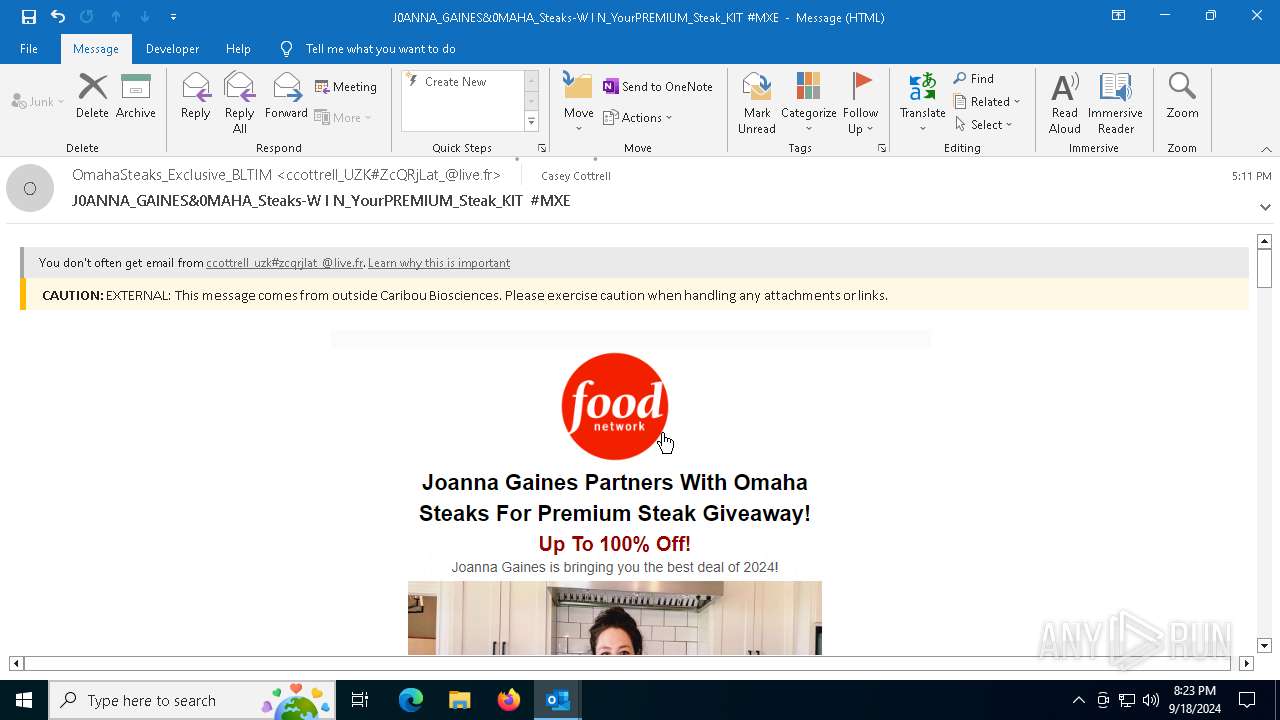Viewport: 1280px width, 720px height.
Task: Click the Joanna Gaines photo
Action: pos(615,618)
